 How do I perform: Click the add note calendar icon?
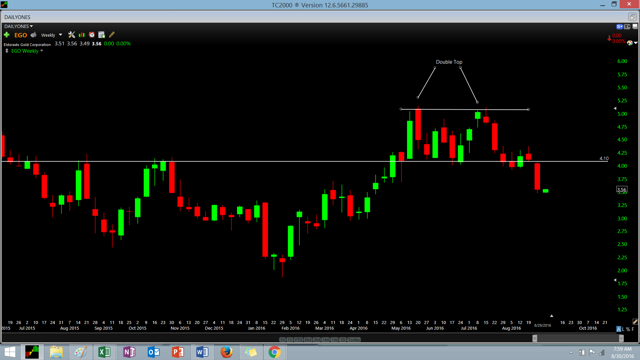point(102,35)
